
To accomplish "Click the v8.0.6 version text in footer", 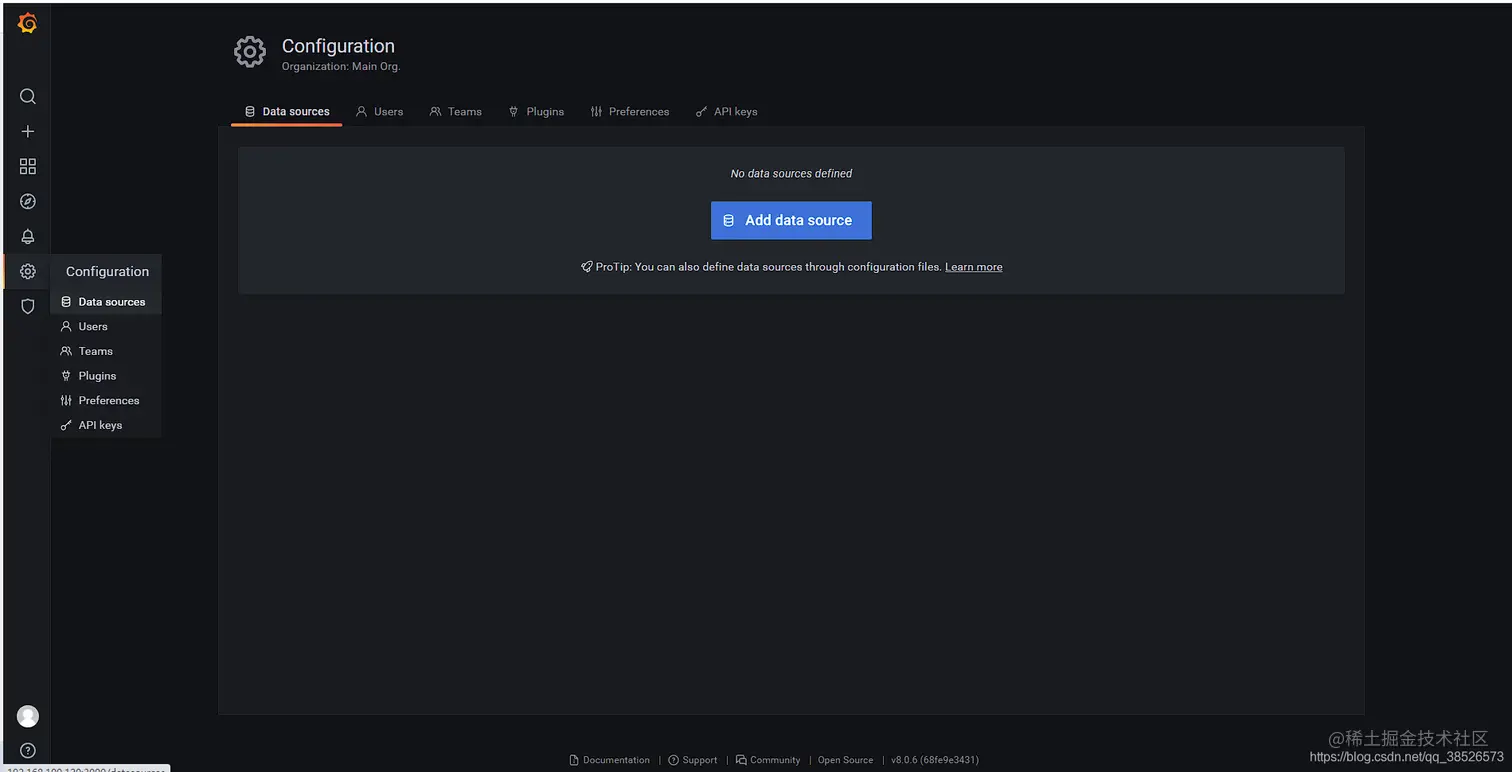I will 935,760.
